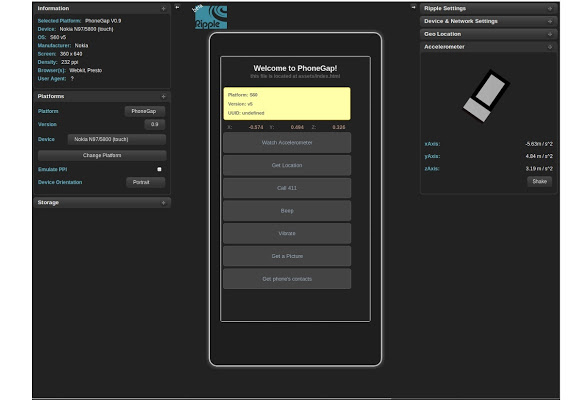This screenshot has height=400, width=582.
Task: Collapse the left panel with arrow icon
Action: pos(177,7)
